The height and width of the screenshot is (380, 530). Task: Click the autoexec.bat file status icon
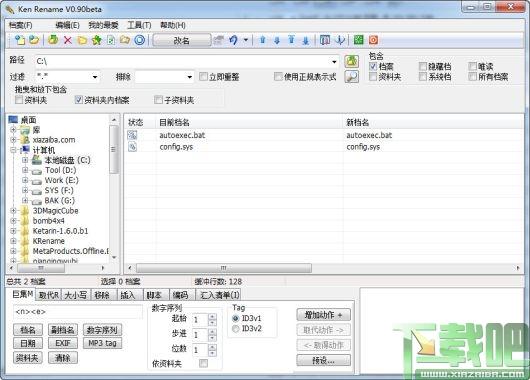(132, 135)
